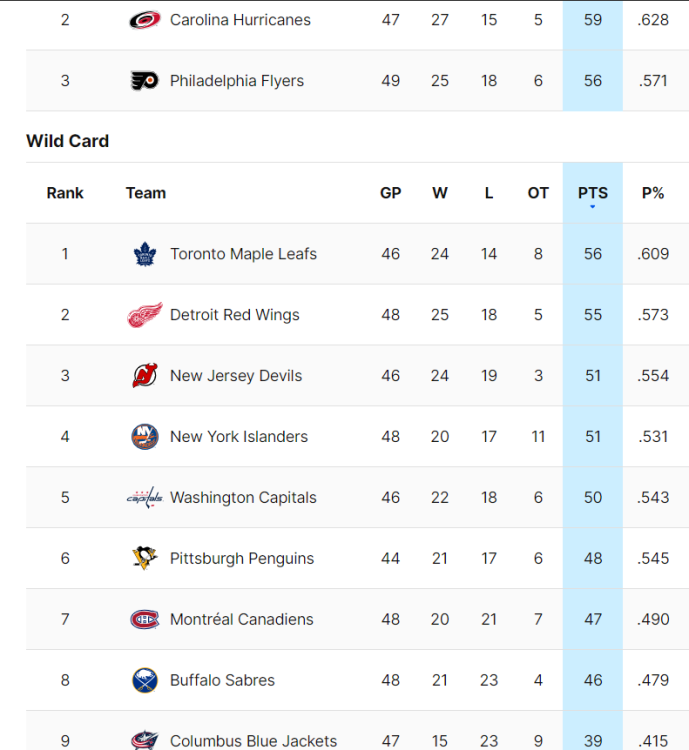Click the Philadelphia Flyers logo icon
Image resolution: width=689 pixels, height=750 pixels.
tap(145, 81)
